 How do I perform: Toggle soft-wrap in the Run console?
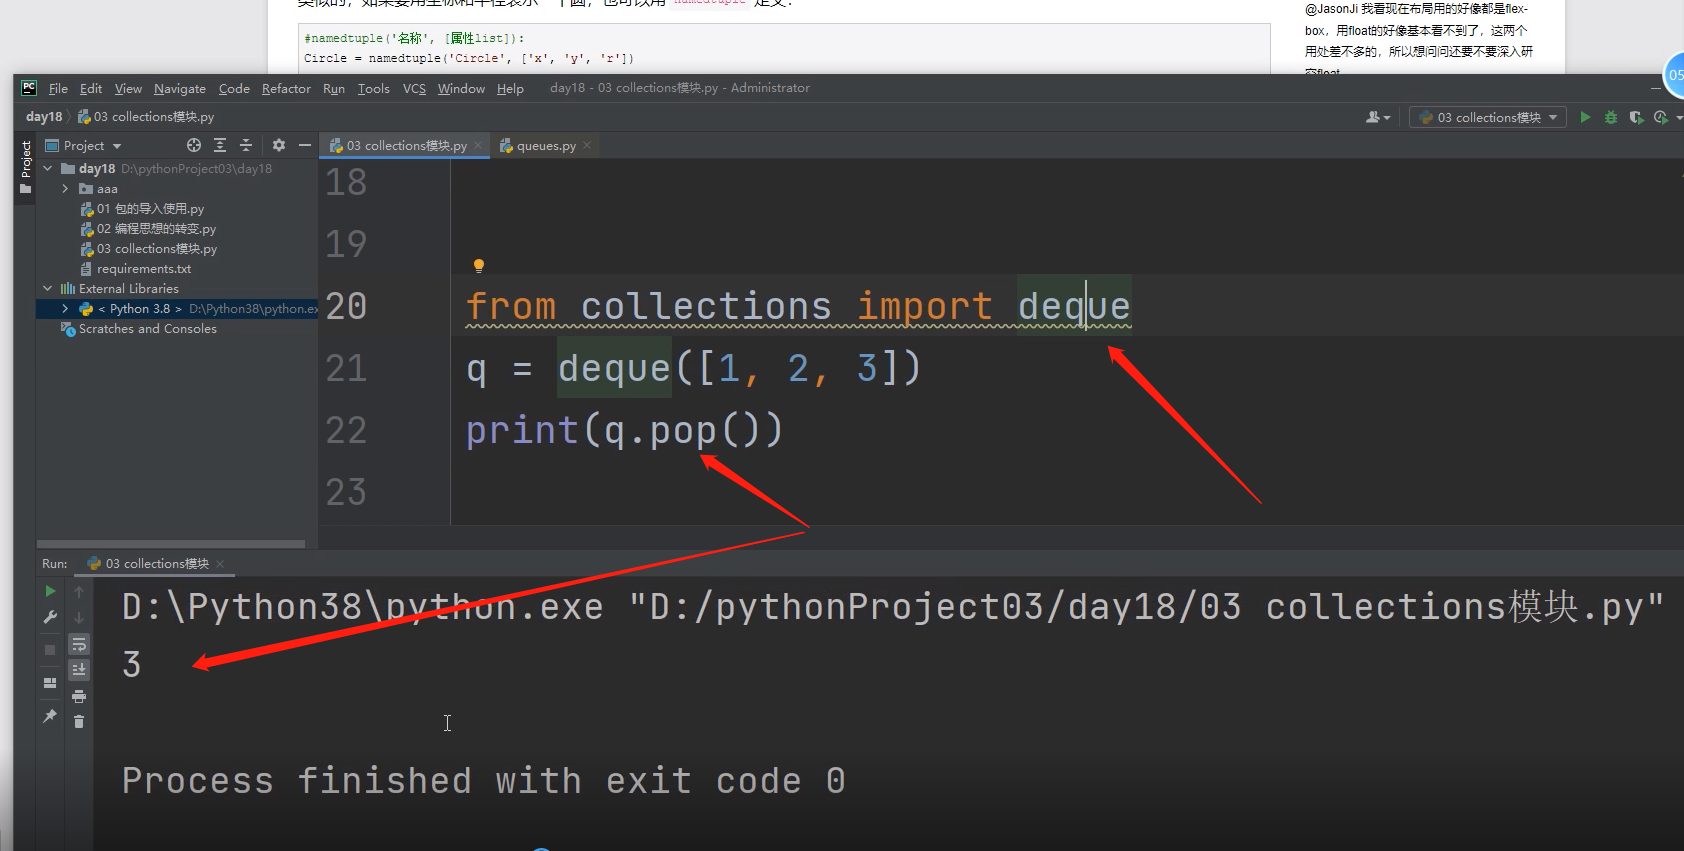point(79,644)
